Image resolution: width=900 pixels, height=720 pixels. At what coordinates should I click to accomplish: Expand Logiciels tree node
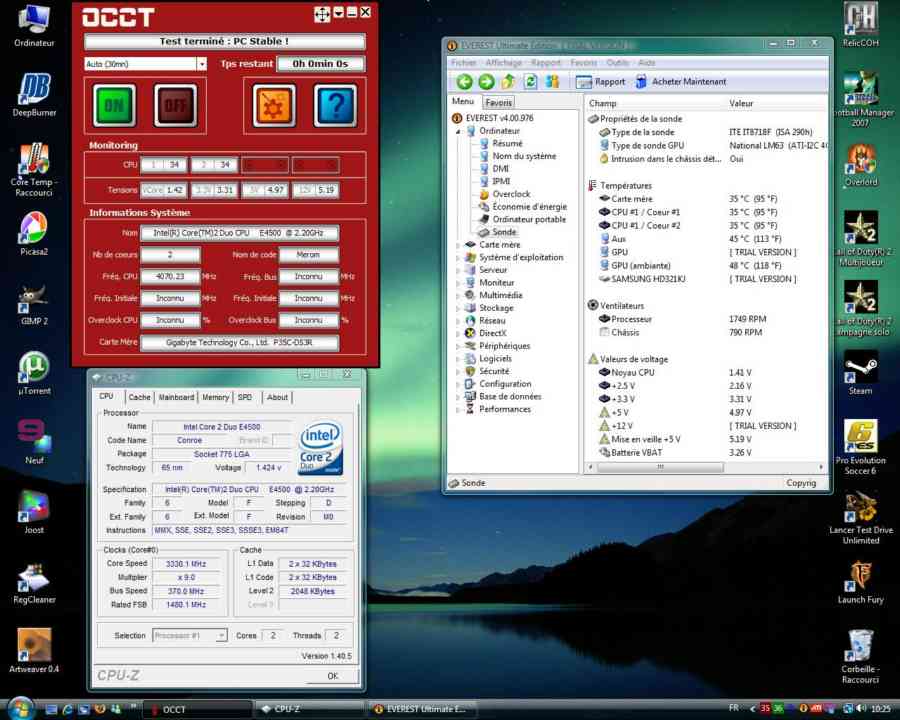pos(458,358)
